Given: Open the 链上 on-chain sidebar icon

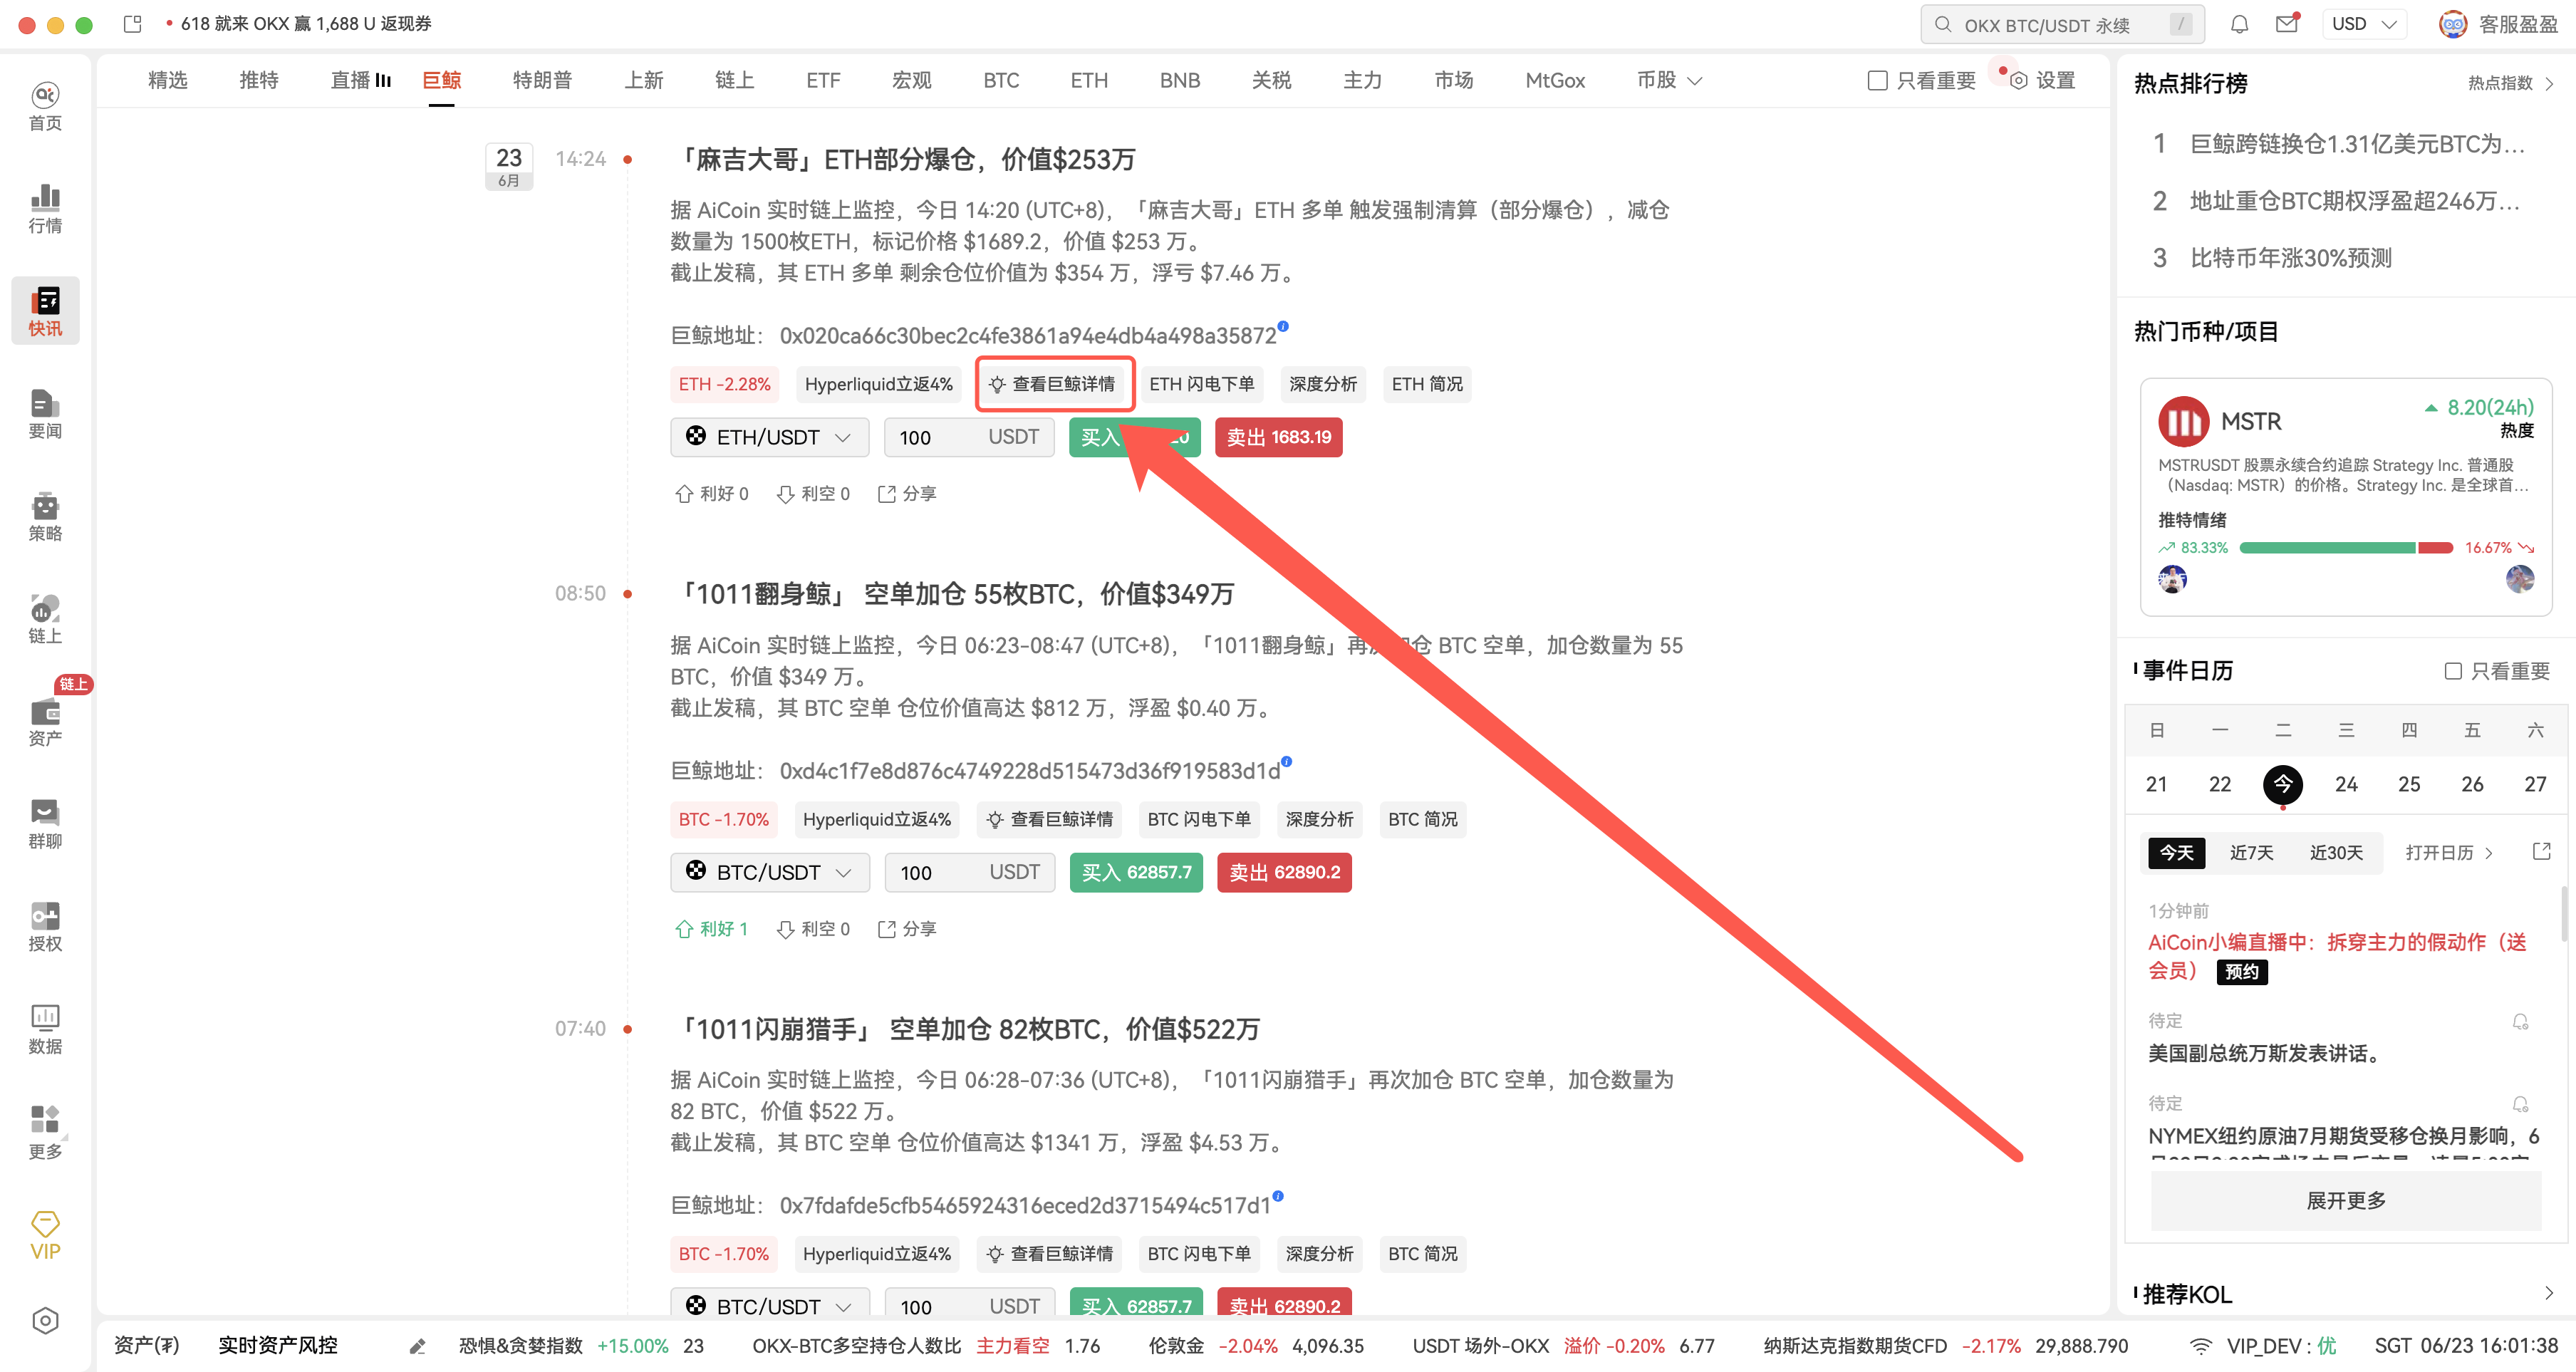Looking at the screenshot, I should pyautogui.click(x=45, y=619).
